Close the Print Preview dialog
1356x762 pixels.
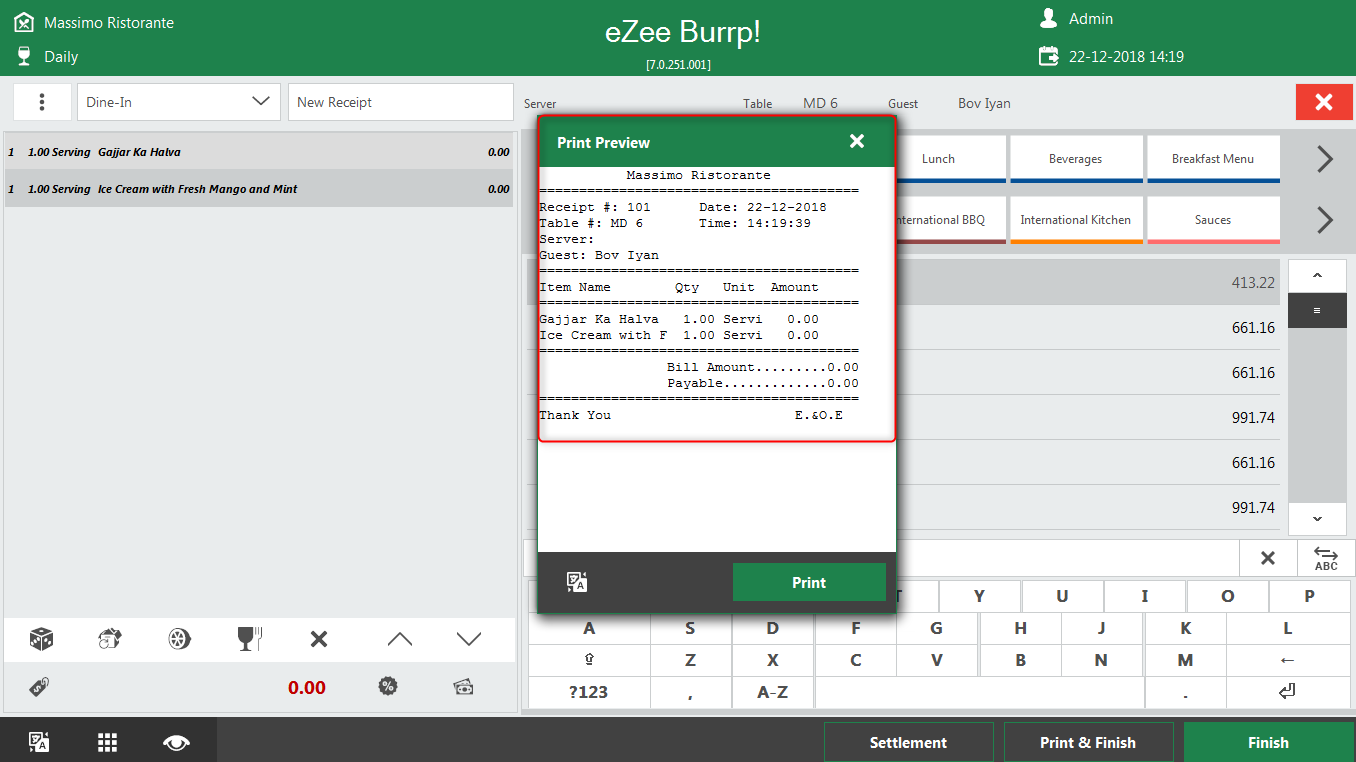857,142
